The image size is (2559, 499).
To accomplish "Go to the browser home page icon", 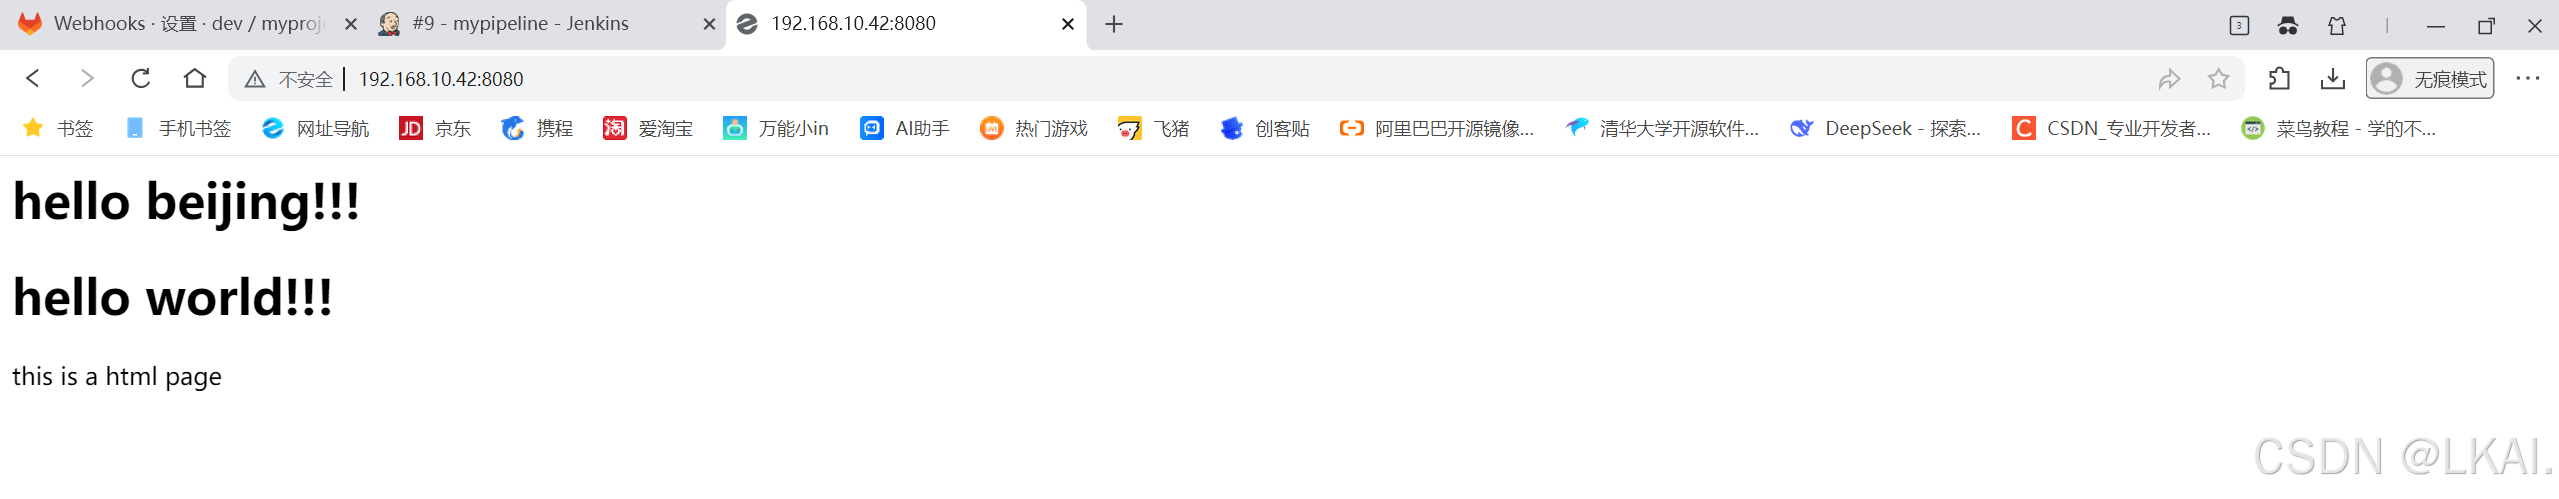I will pos(195,78).
